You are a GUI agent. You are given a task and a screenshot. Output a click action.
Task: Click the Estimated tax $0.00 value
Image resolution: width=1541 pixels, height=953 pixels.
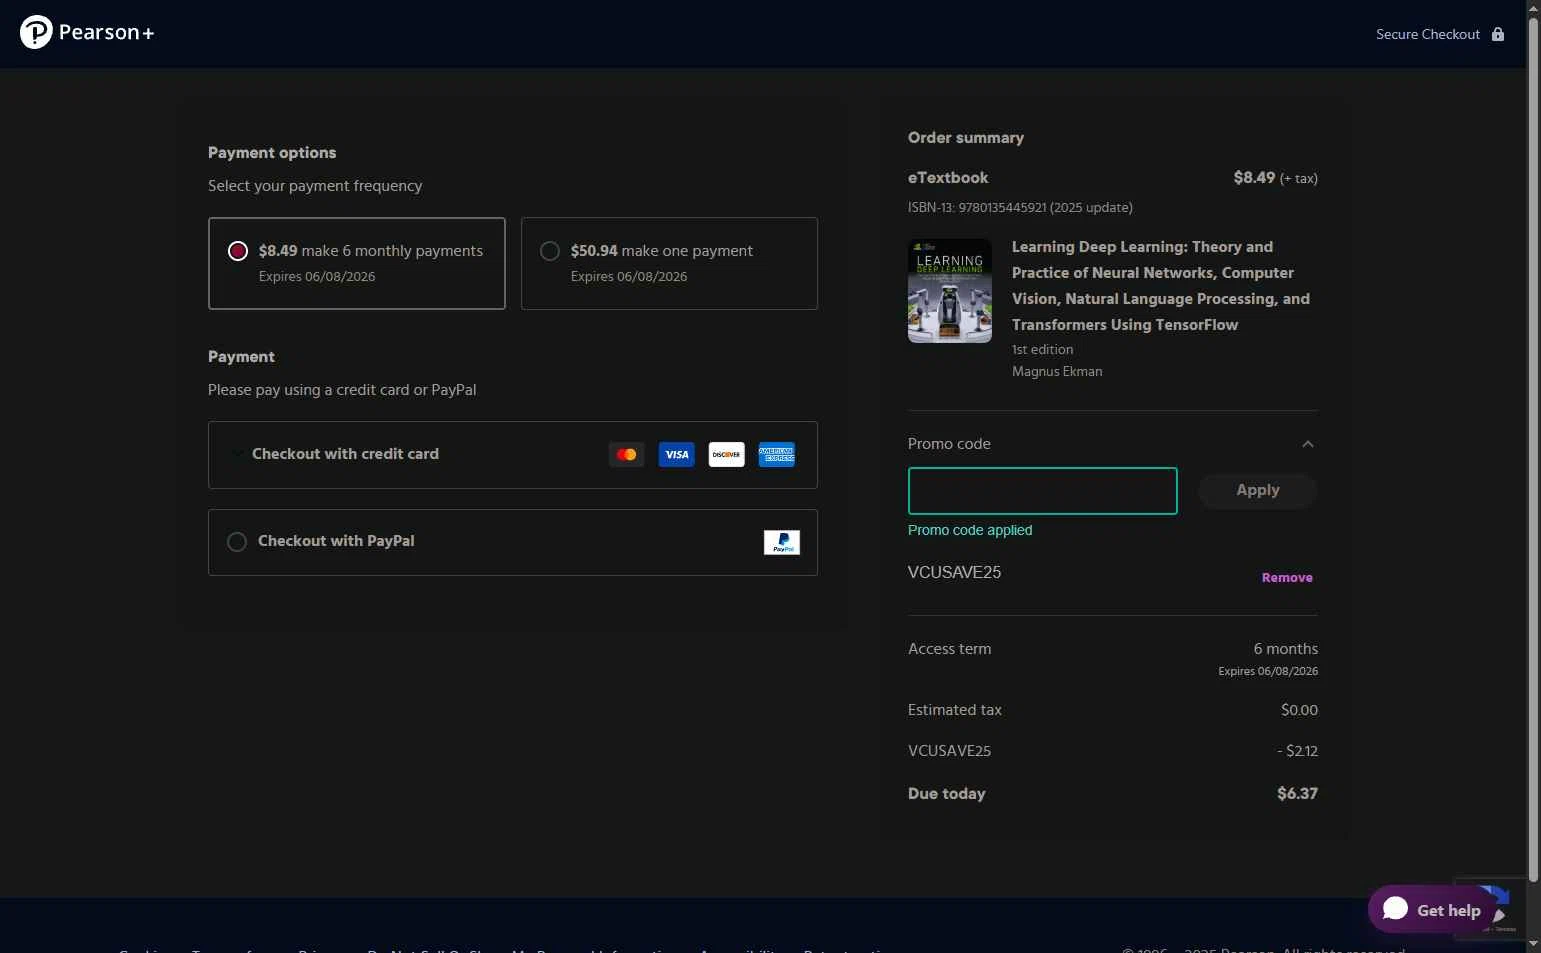(x=1299, y=710)
